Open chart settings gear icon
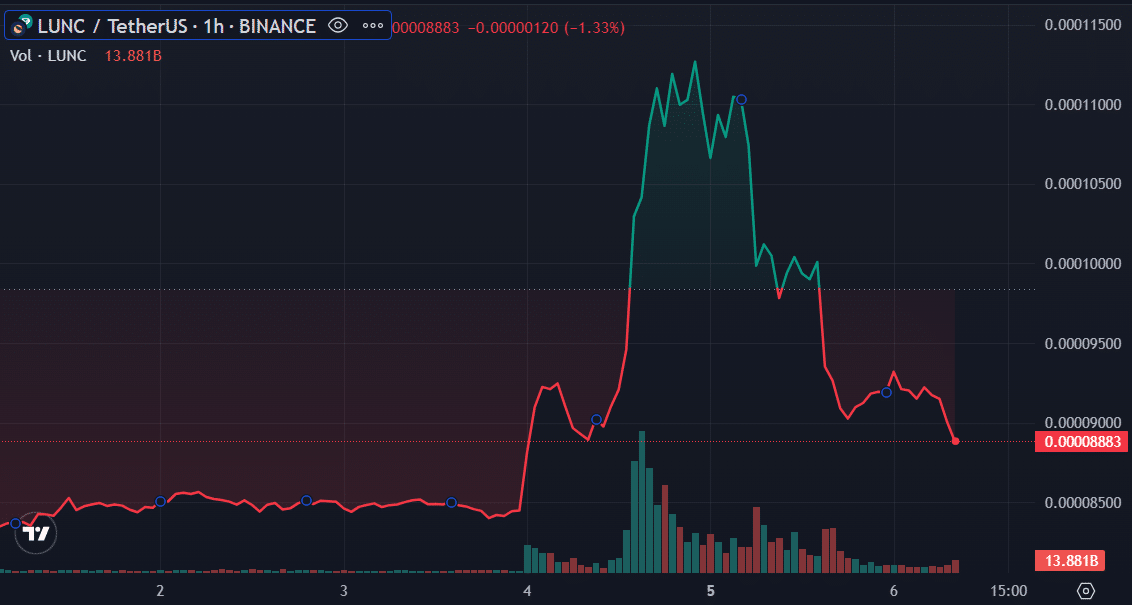This screenshot has height=605, width=1132. (x=1086, y=591)
